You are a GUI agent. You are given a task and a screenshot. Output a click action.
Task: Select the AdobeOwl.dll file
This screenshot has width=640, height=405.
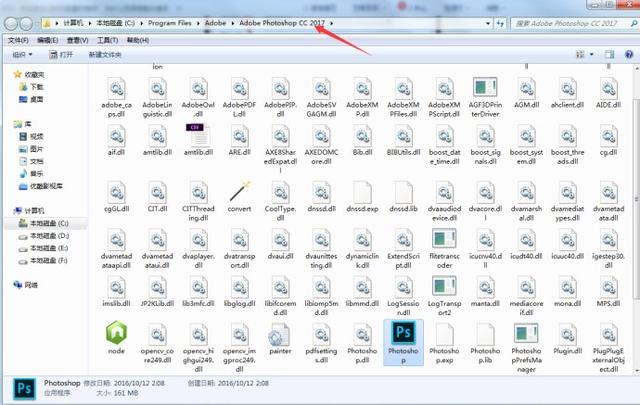click(198, 97)
